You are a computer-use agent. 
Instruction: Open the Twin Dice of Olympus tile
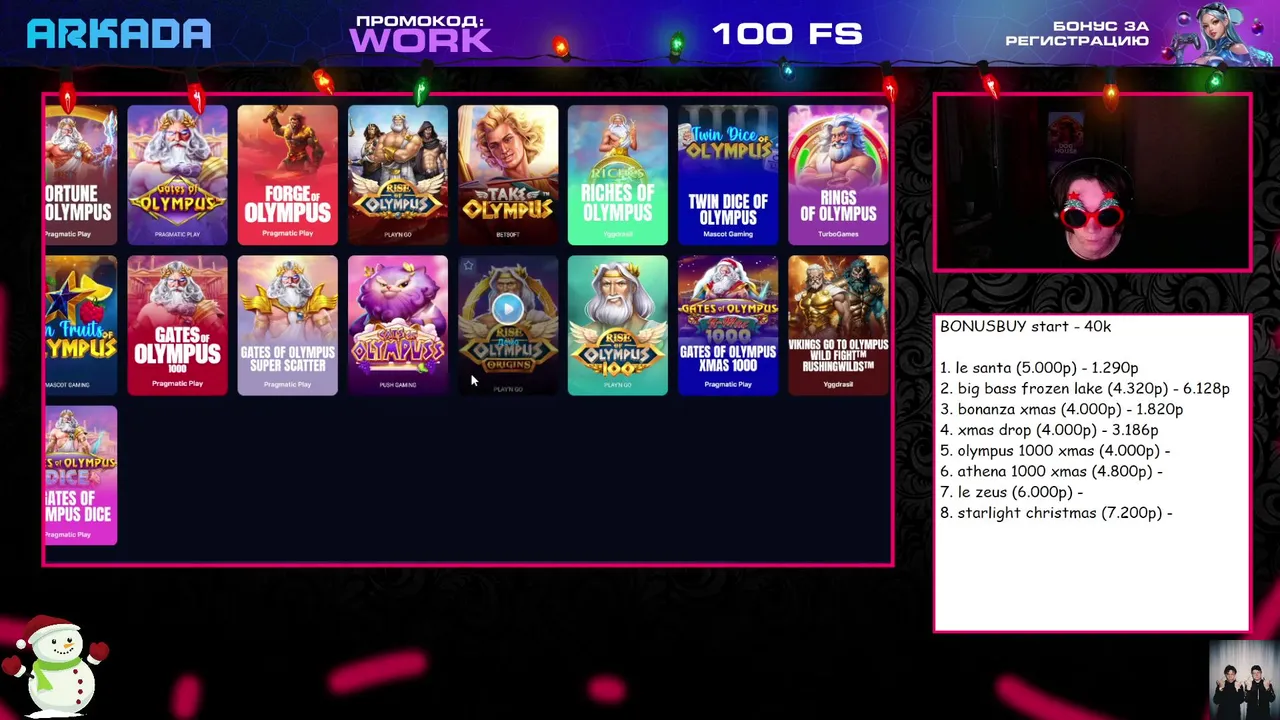[x=727, y=175]
